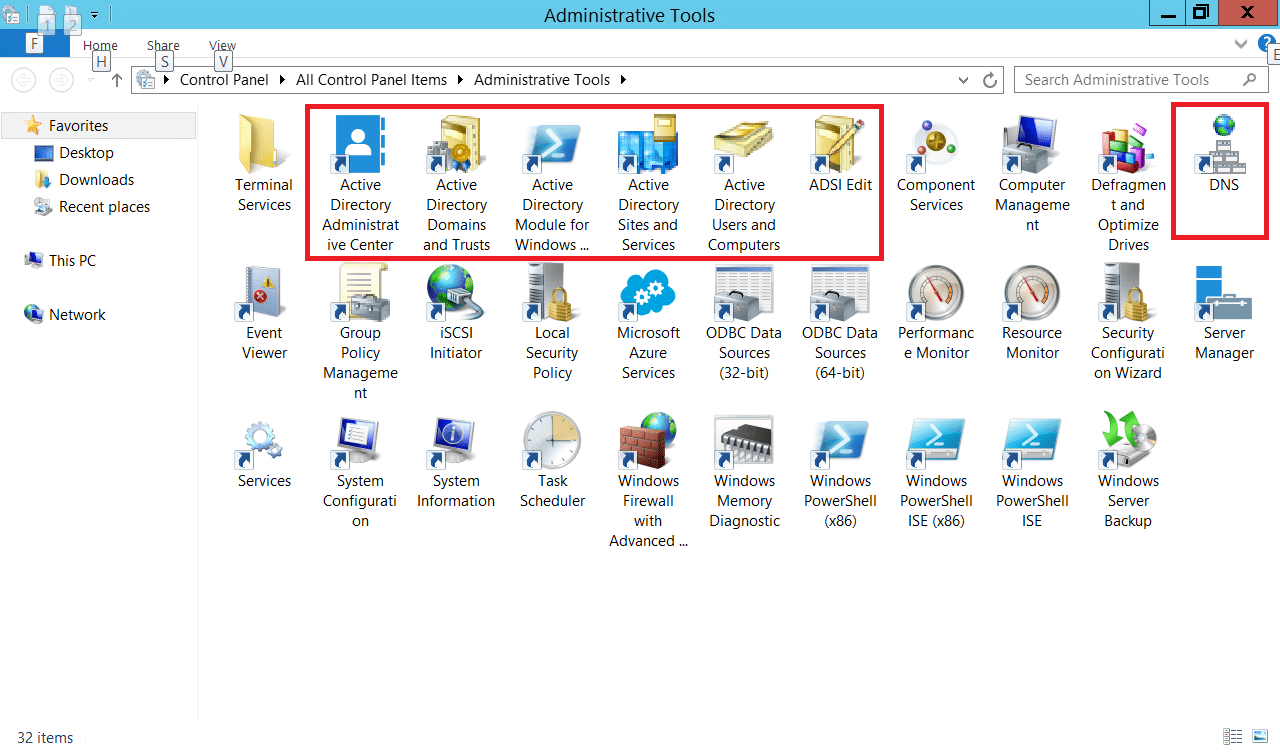
Task: Open System Configuration
Action: (360, 471)
